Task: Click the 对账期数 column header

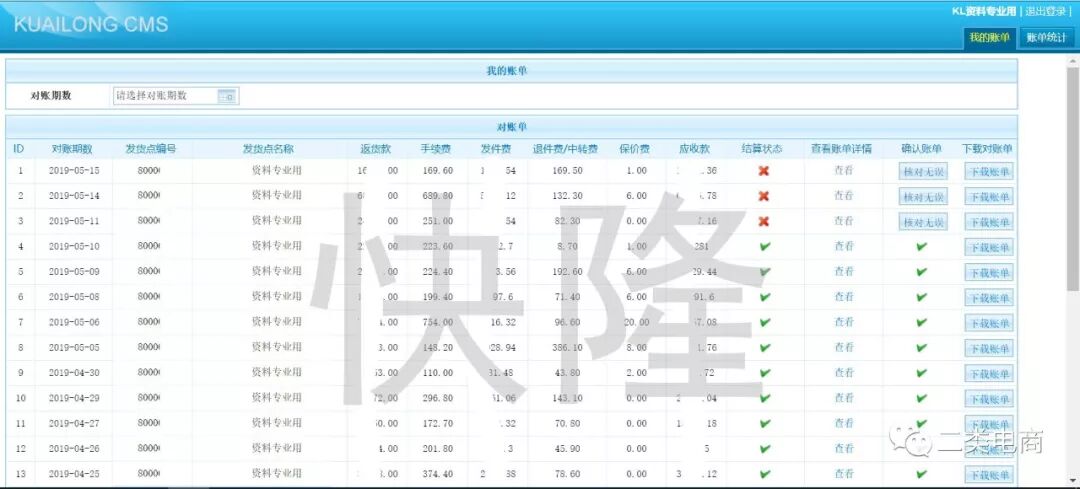Action: point(72,148)
